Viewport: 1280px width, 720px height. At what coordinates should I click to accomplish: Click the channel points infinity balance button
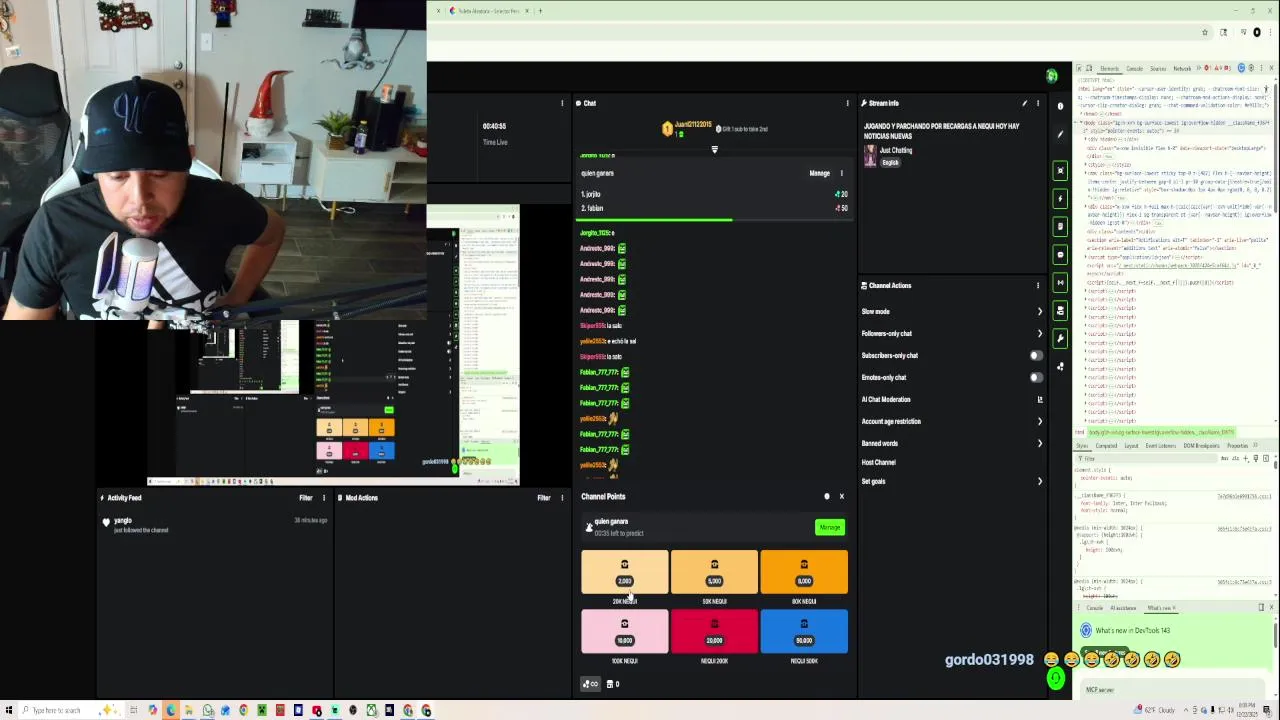coord(591,684)
